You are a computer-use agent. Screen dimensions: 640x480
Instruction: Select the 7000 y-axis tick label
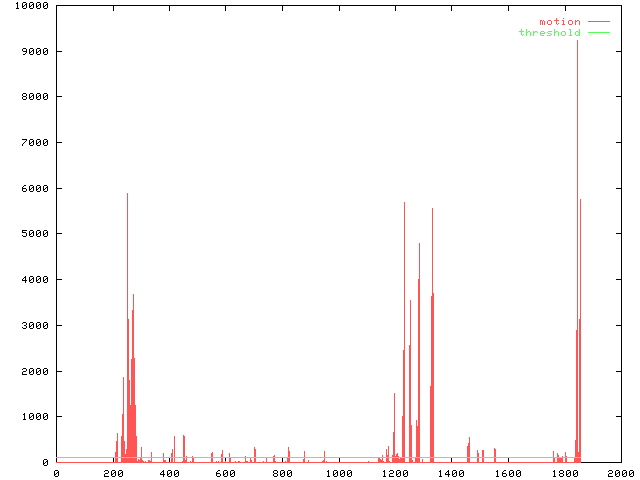(x=34, y=143)
